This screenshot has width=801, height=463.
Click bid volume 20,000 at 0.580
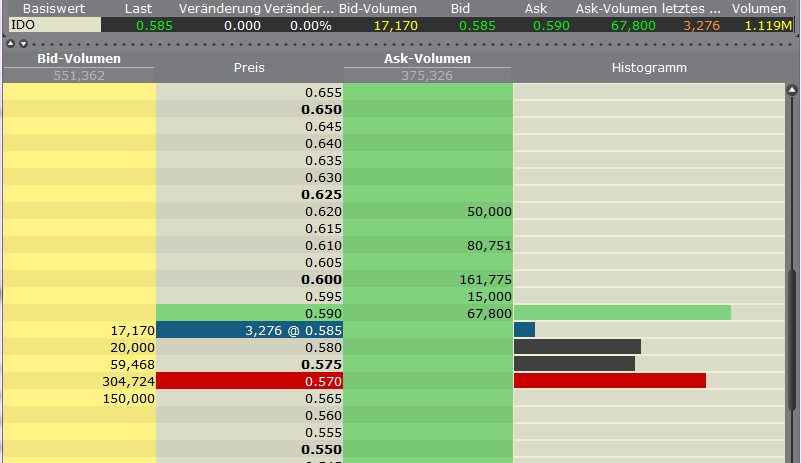(x=132, y=348)
